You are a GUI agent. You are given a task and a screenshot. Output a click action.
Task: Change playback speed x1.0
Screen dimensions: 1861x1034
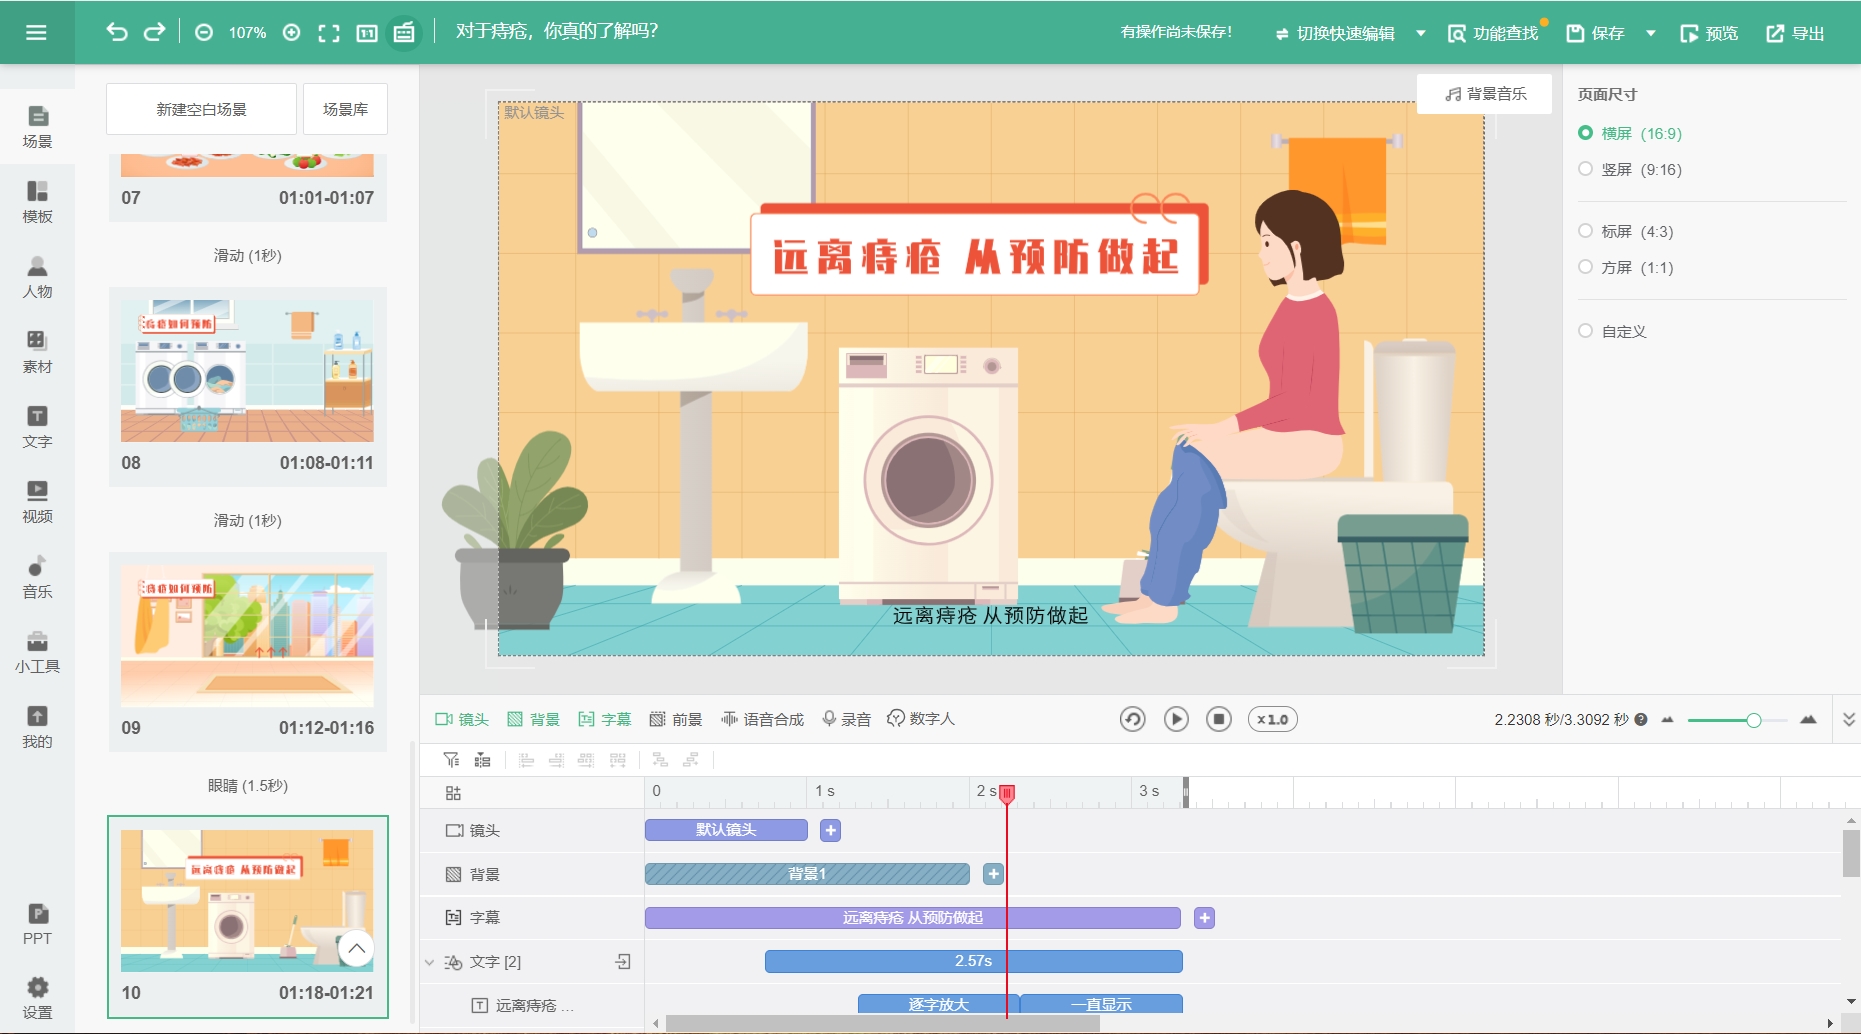coord(1272,719)
